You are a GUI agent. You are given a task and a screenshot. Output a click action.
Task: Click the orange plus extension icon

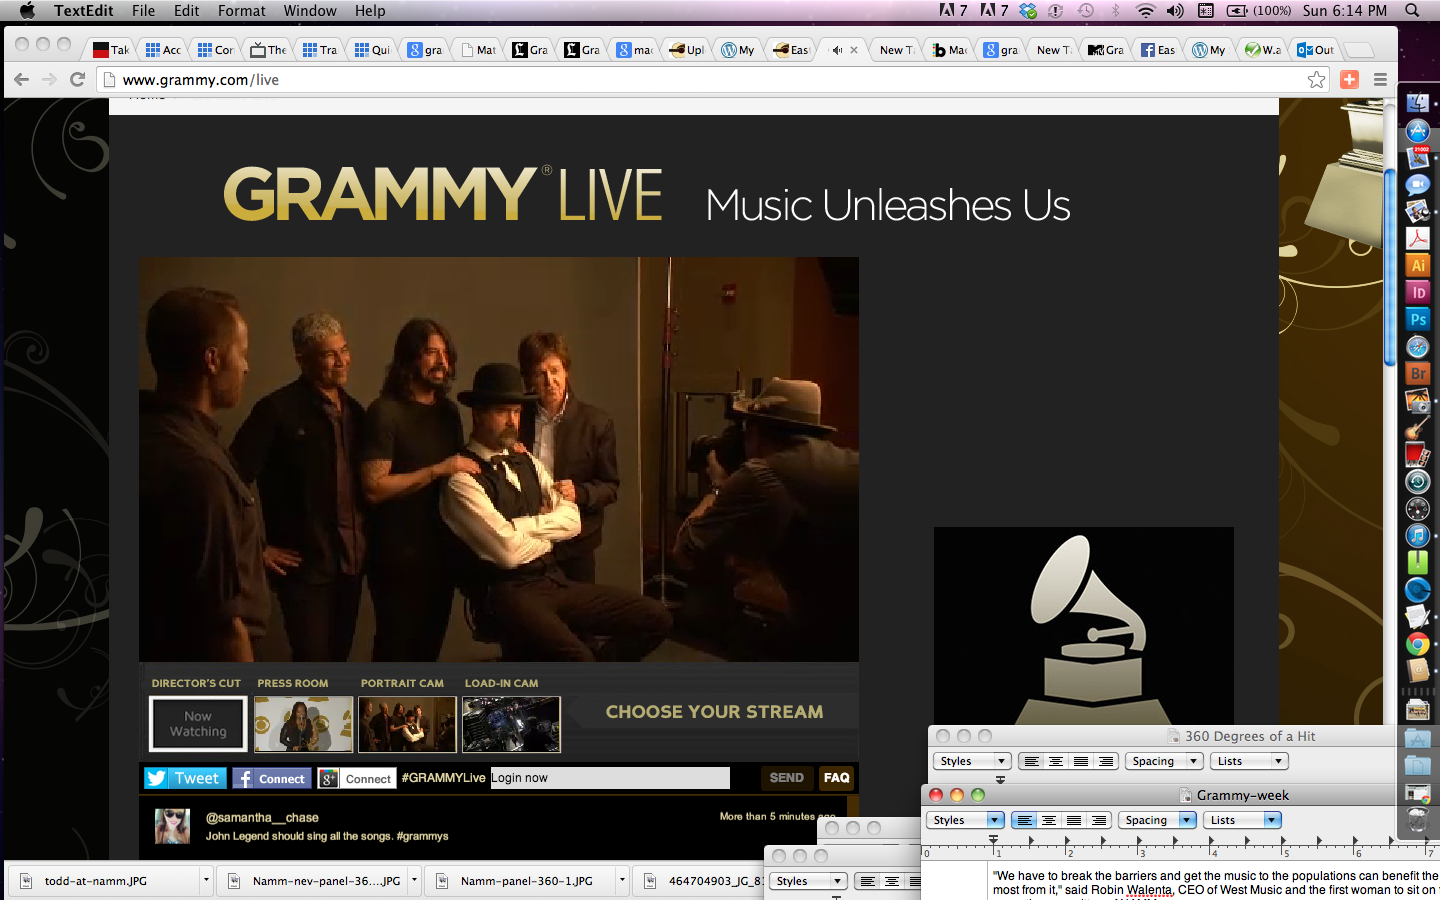[x=1349, y=79]
